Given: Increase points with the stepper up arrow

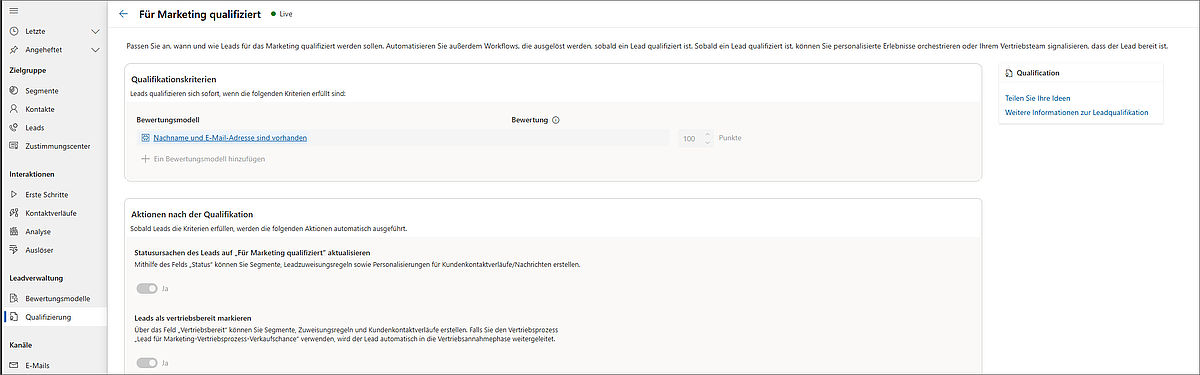Looking at the screenshot, I should tap(707, 134).
